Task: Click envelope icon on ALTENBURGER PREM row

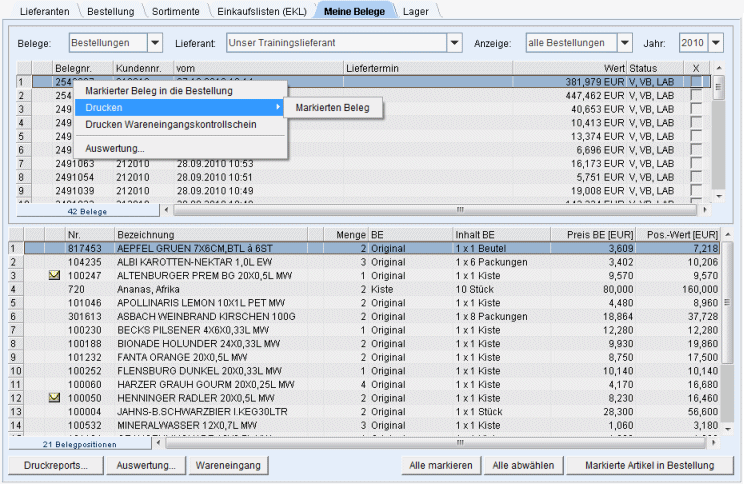Action: 55,274
